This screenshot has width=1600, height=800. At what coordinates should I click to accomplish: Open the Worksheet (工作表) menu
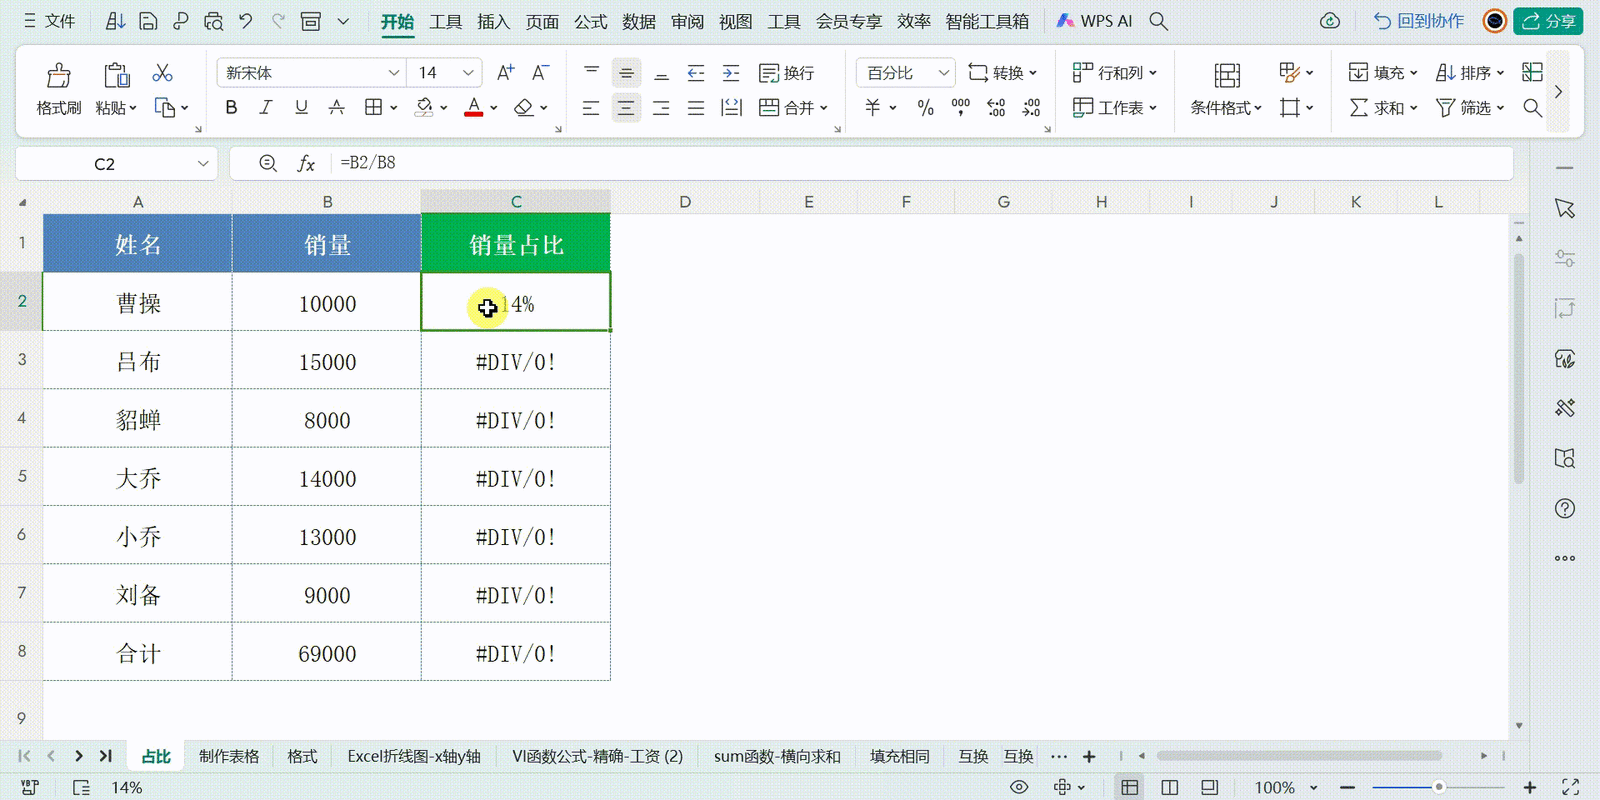(x=1114, y=107)
